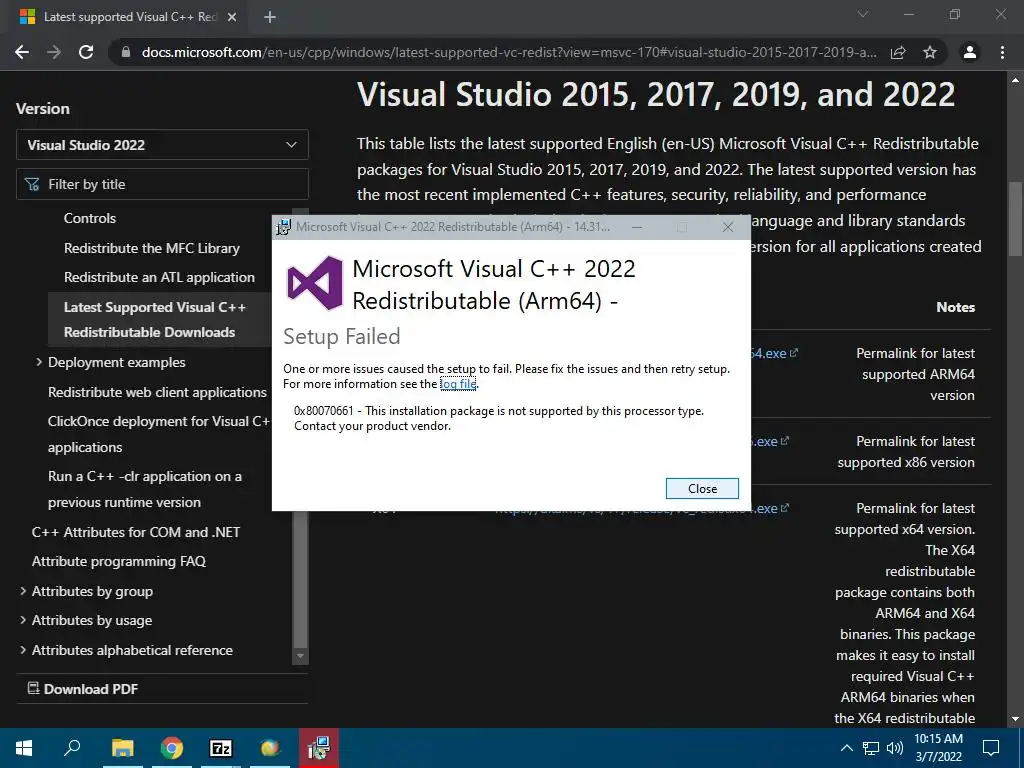Expand Deployment examples node

39,362
